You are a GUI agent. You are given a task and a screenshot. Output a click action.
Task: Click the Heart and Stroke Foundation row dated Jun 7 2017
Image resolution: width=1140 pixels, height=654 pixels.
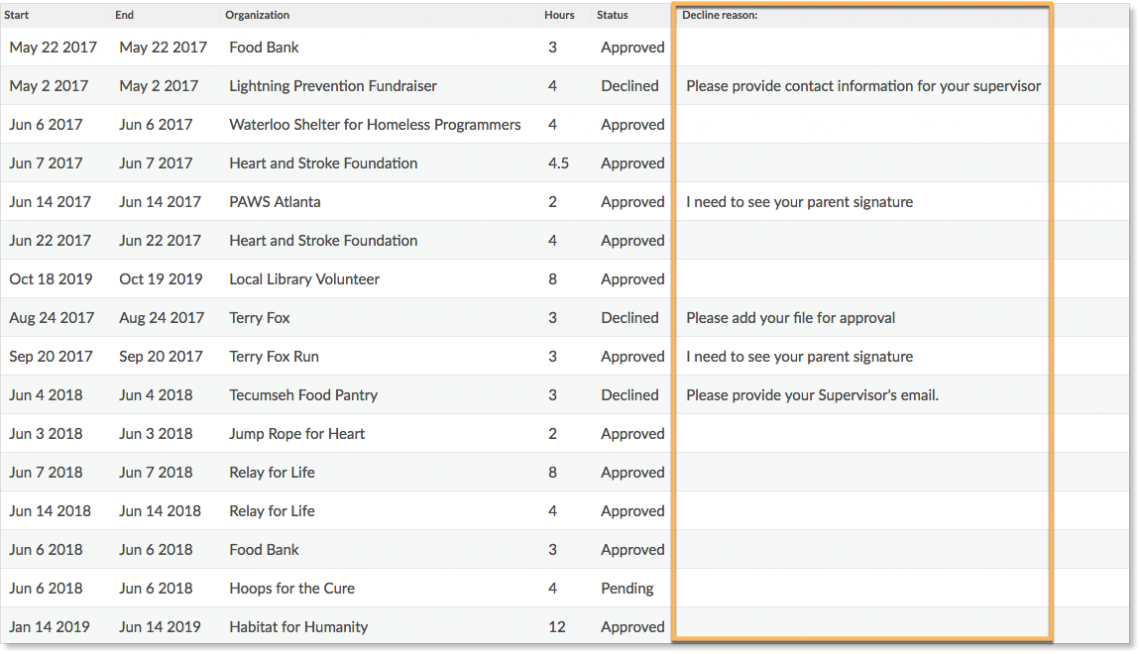[322, 163]
